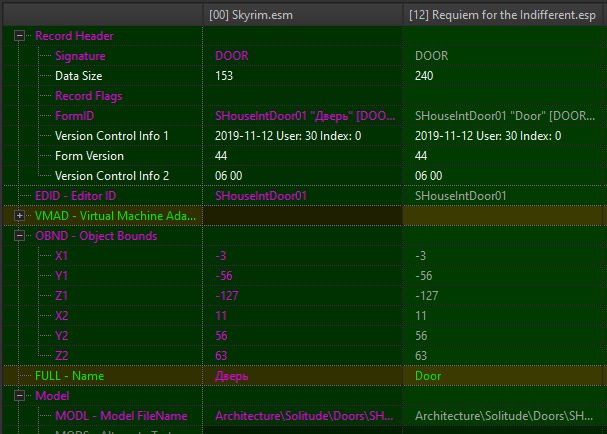
Task: Click the SHouseIntDoor01 "Door" FormID cell
Action: click(x=505, y=116)
